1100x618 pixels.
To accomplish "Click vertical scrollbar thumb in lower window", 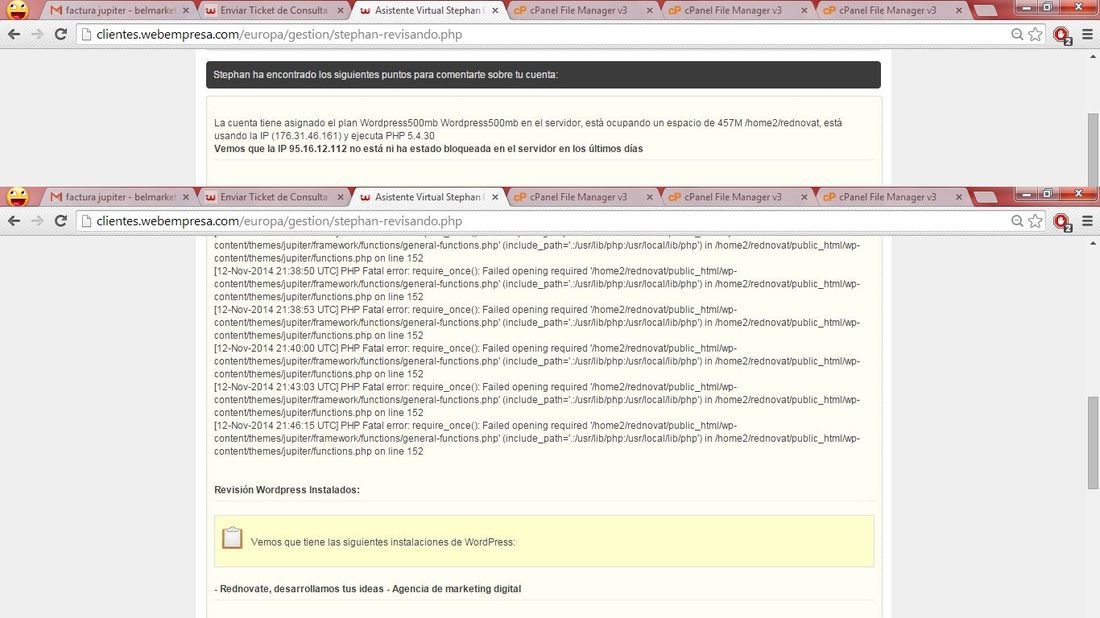I will 1093,442.
